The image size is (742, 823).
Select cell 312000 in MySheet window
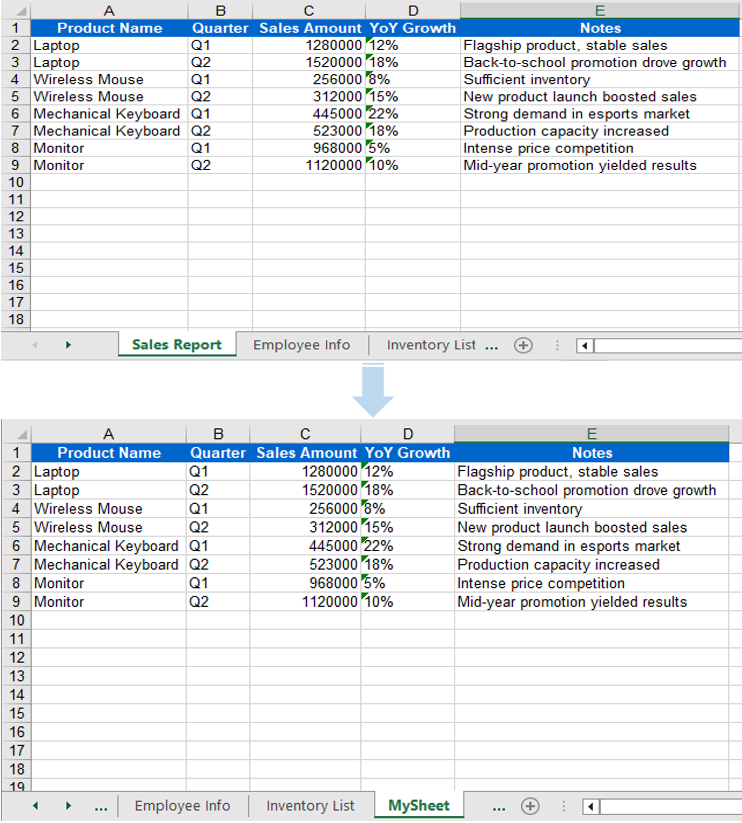point(305,527)
